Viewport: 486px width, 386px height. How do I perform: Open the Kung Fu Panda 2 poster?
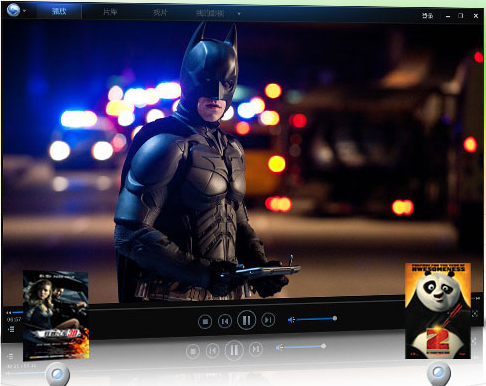click(438, 311)
